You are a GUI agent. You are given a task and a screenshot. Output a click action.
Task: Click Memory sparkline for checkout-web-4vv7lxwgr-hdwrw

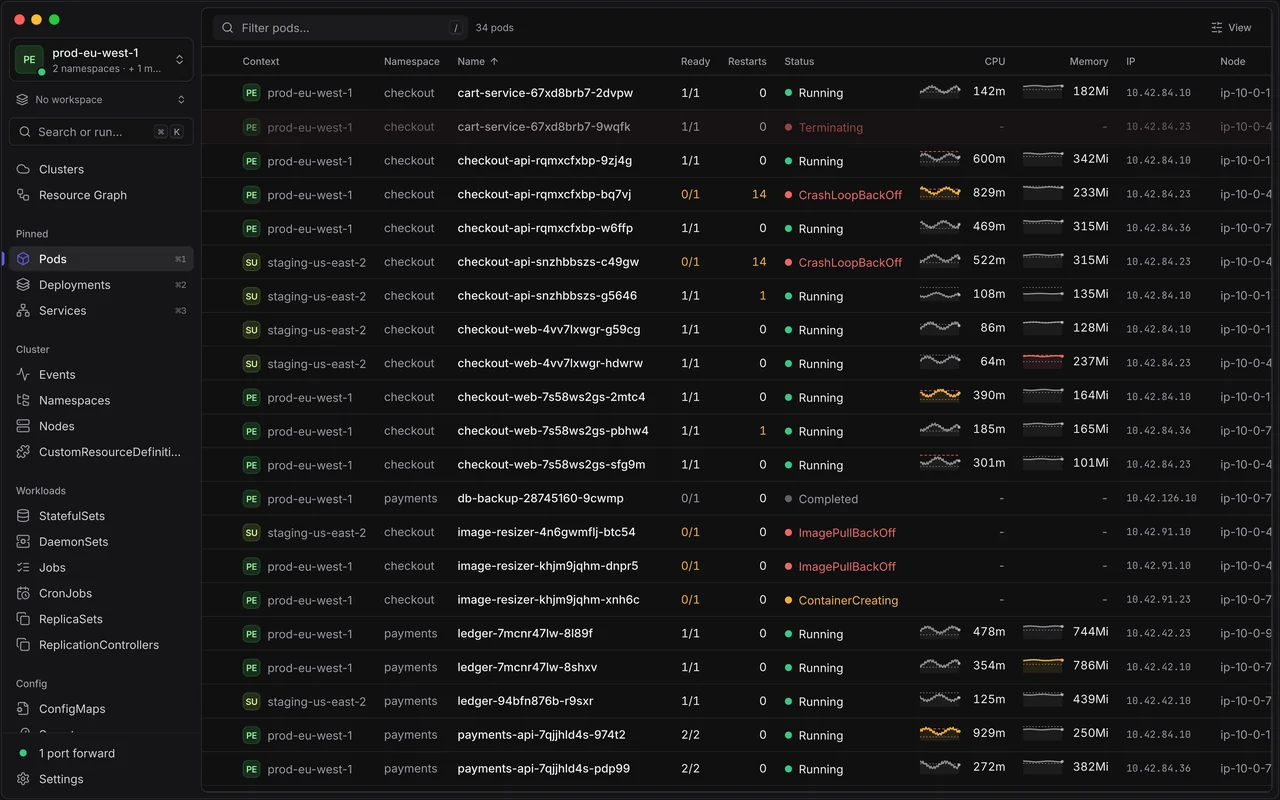coord(1043,361)
